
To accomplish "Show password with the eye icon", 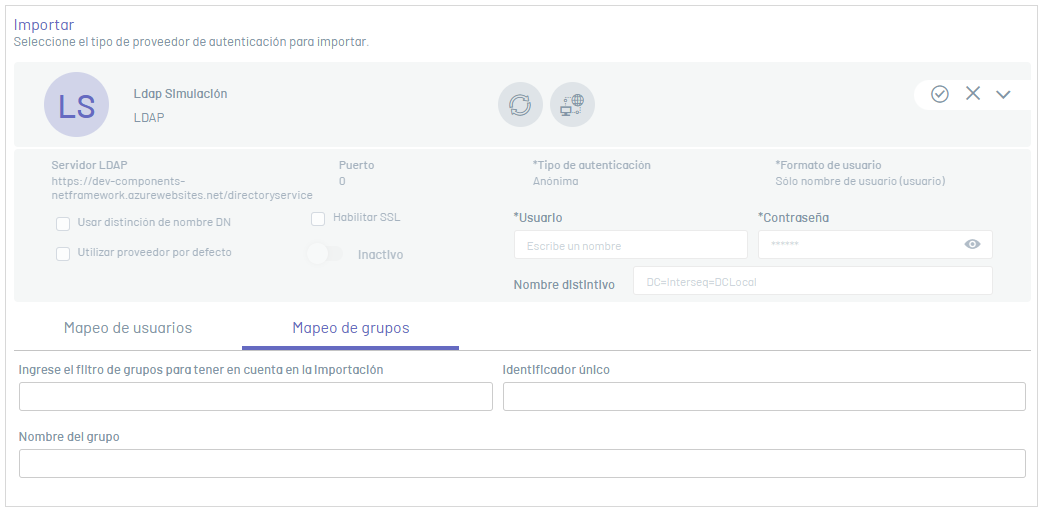I will click(973, 244).
